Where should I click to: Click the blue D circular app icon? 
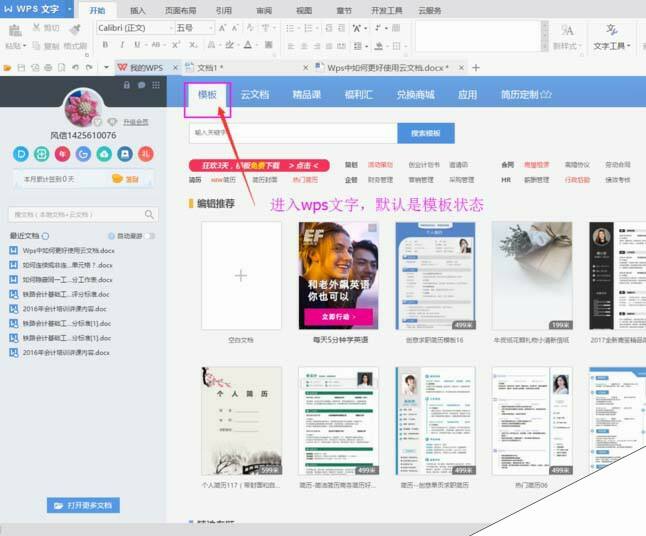21,154
